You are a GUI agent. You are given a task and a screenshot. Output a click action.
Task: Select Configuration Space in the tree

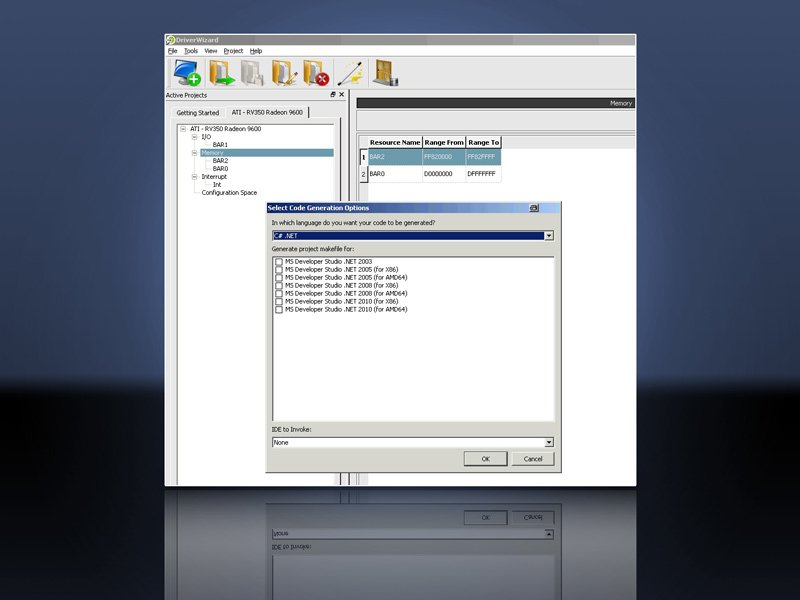[229, 193]
